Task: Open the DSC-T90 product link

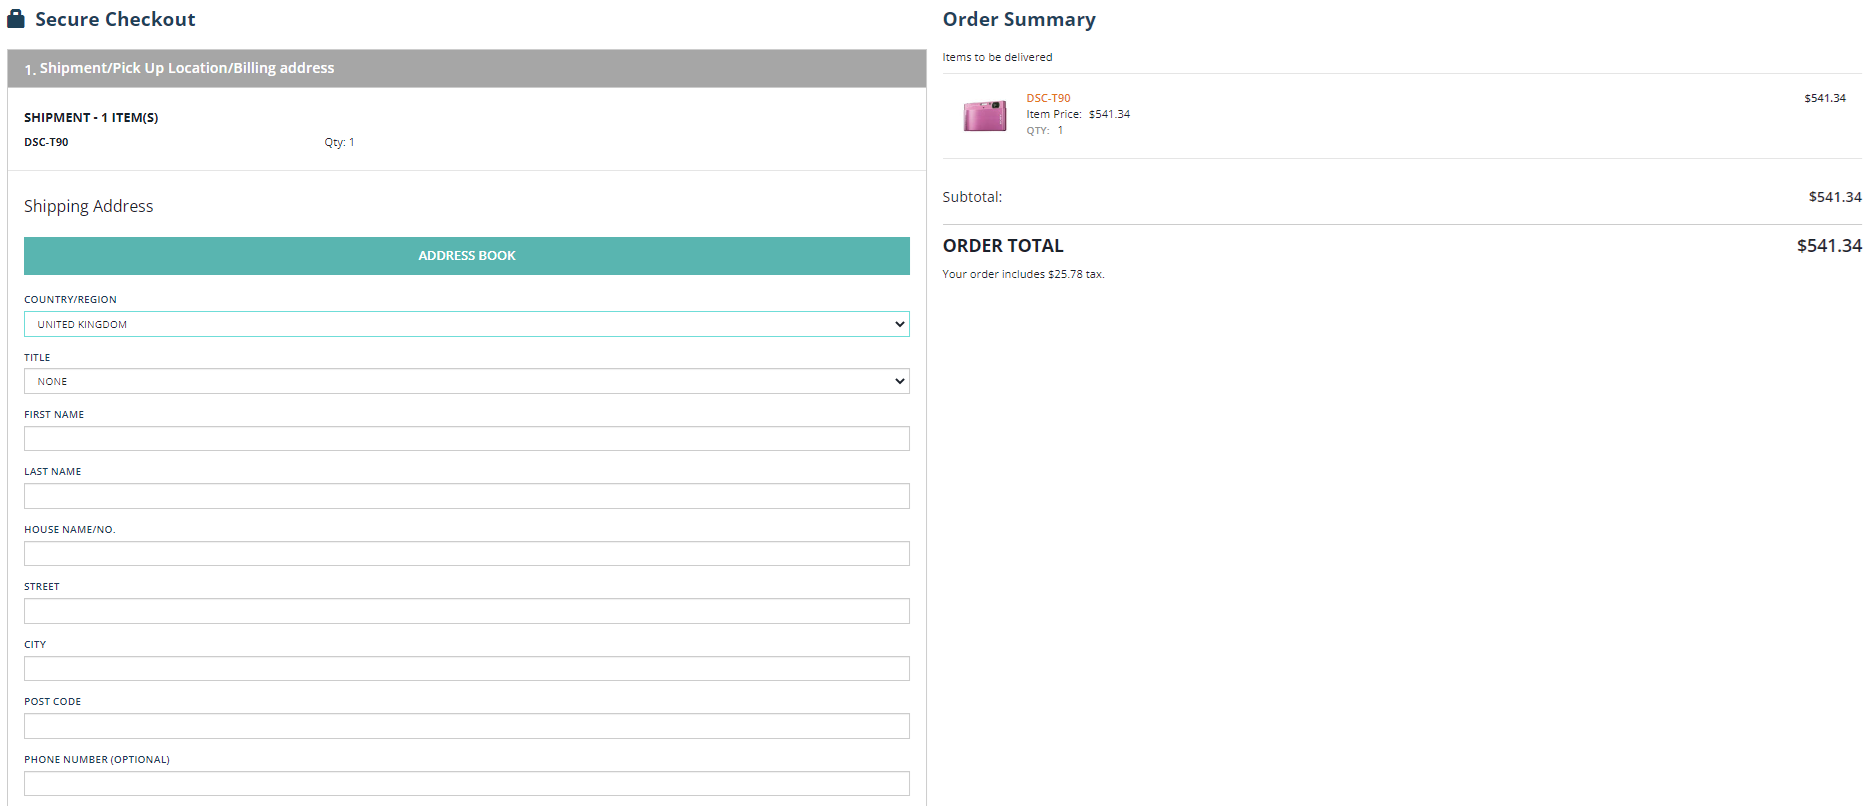Action: pyautogui.click(x=1048, y=98)
